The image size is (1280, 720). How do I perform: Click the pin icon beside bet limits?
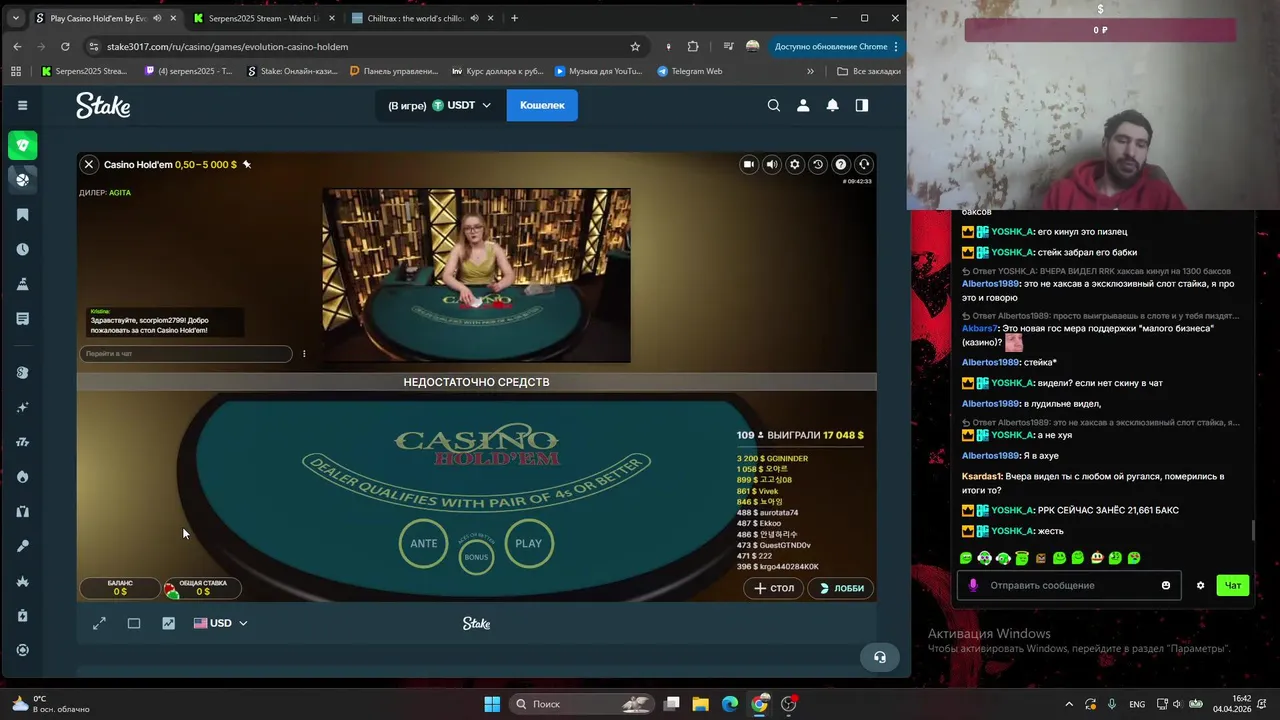click(247, 164)
